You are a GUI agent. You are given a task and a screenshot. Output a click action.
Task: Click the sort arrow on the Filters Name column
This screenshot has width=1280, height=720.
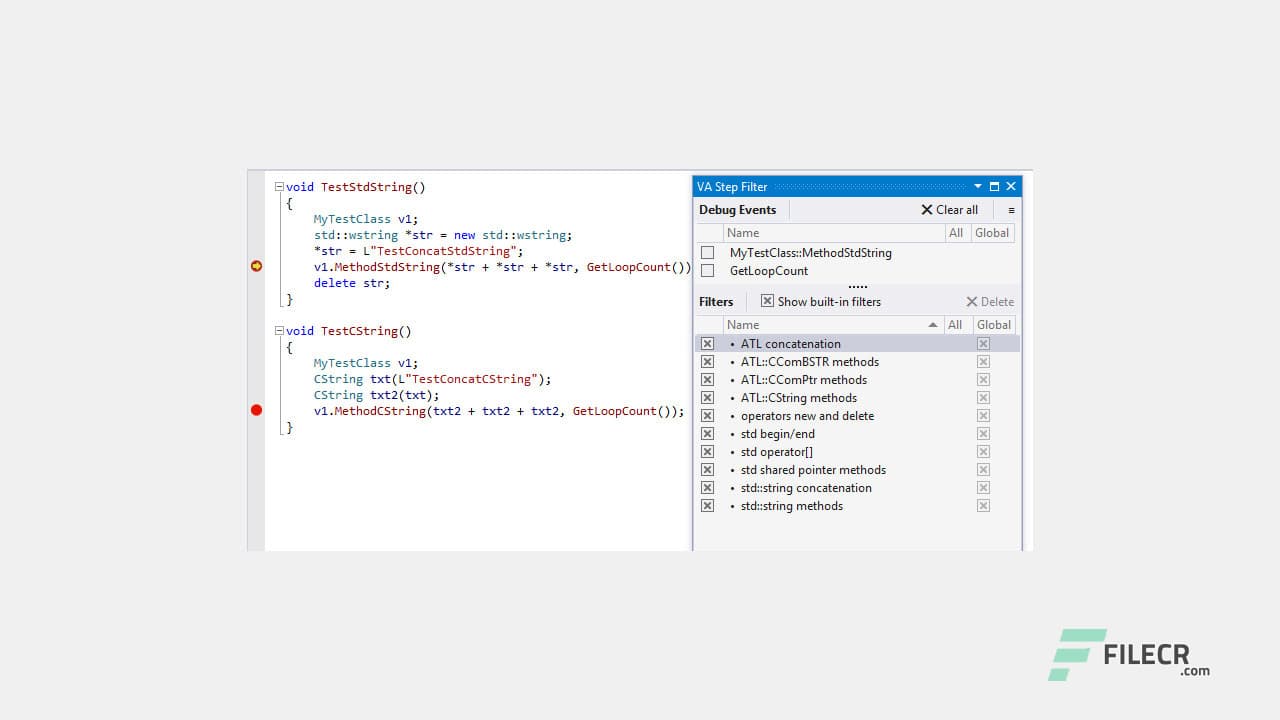pyautogui.click(x=930, y=324)
